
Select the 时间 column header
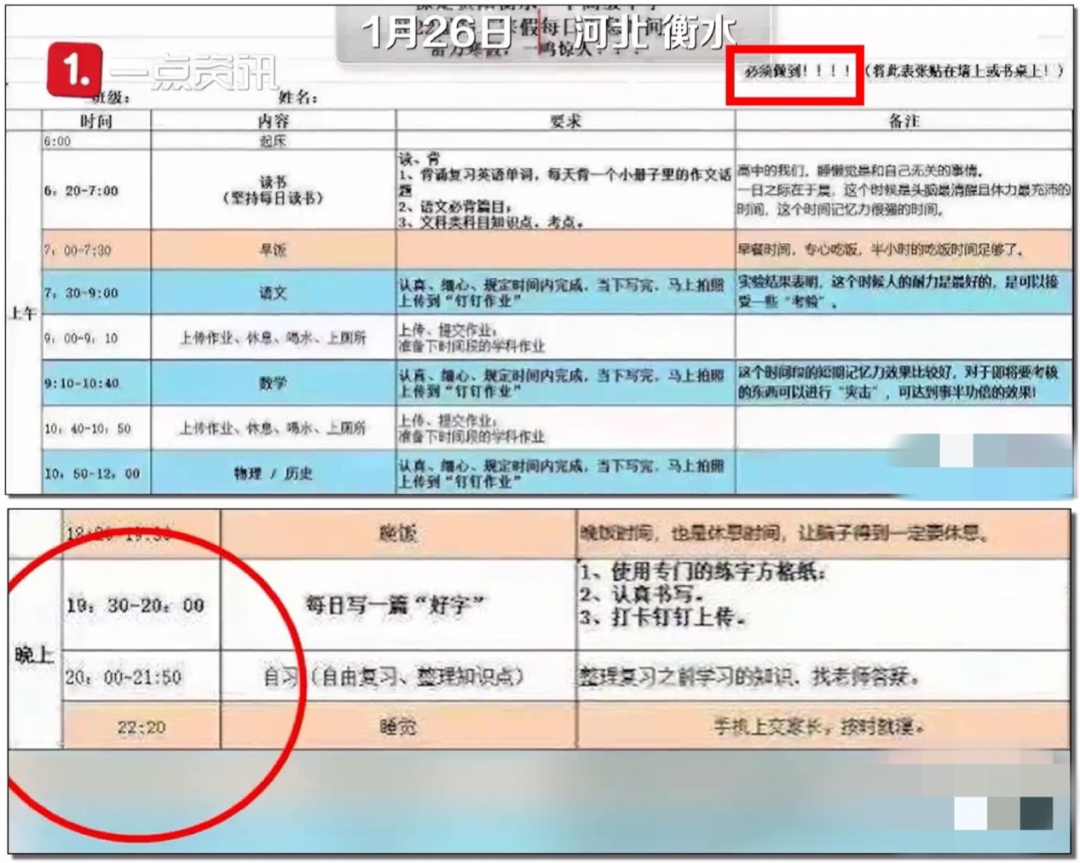point(96,121)
